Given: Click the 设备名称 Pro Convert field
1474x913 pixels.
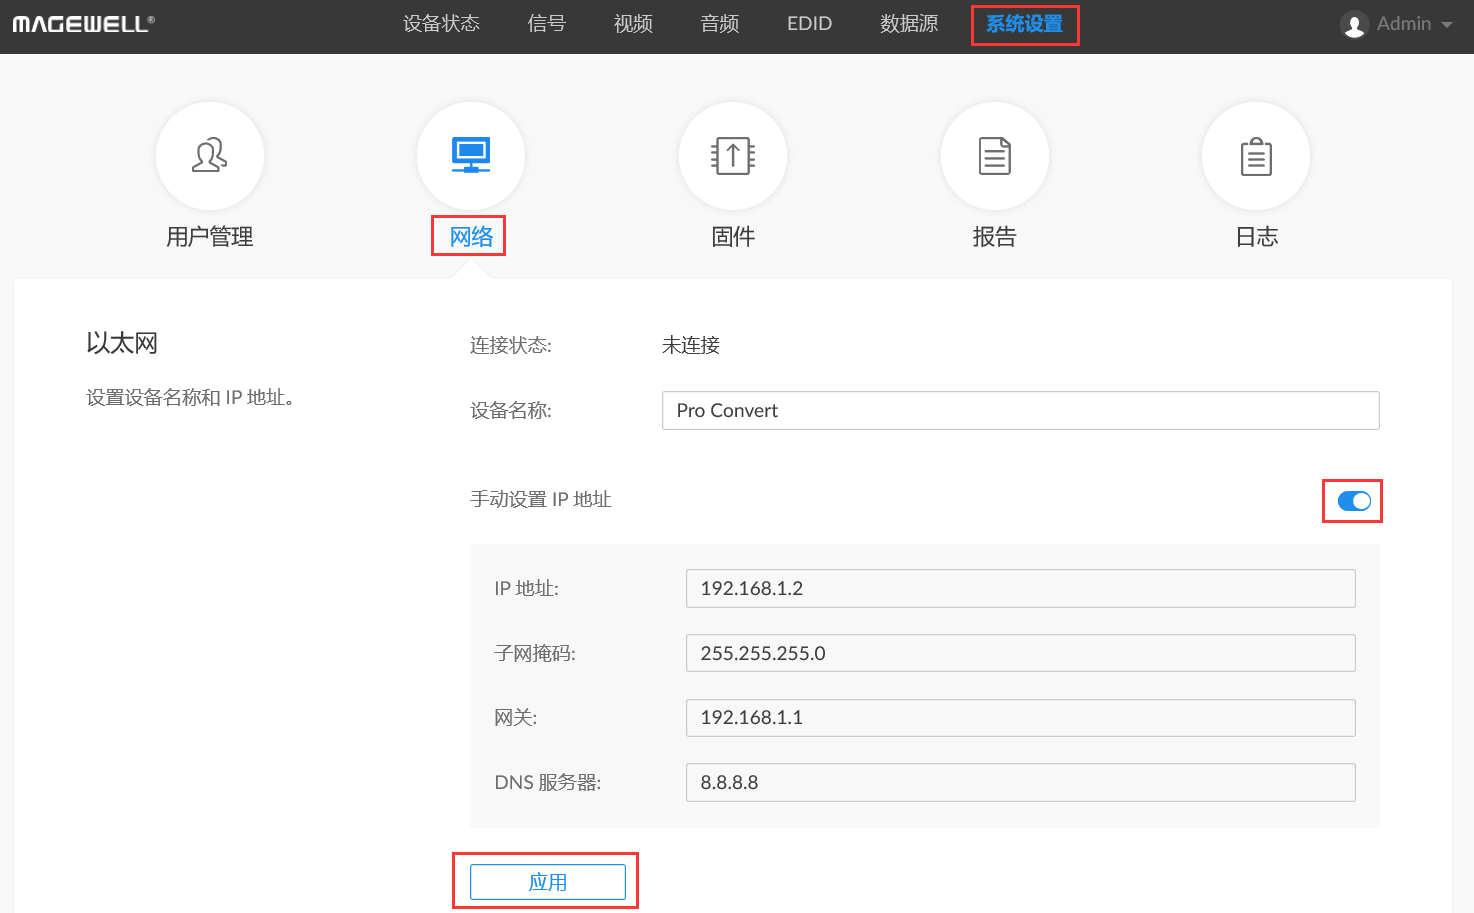Looking at the screenshot, I should 1020,410.
